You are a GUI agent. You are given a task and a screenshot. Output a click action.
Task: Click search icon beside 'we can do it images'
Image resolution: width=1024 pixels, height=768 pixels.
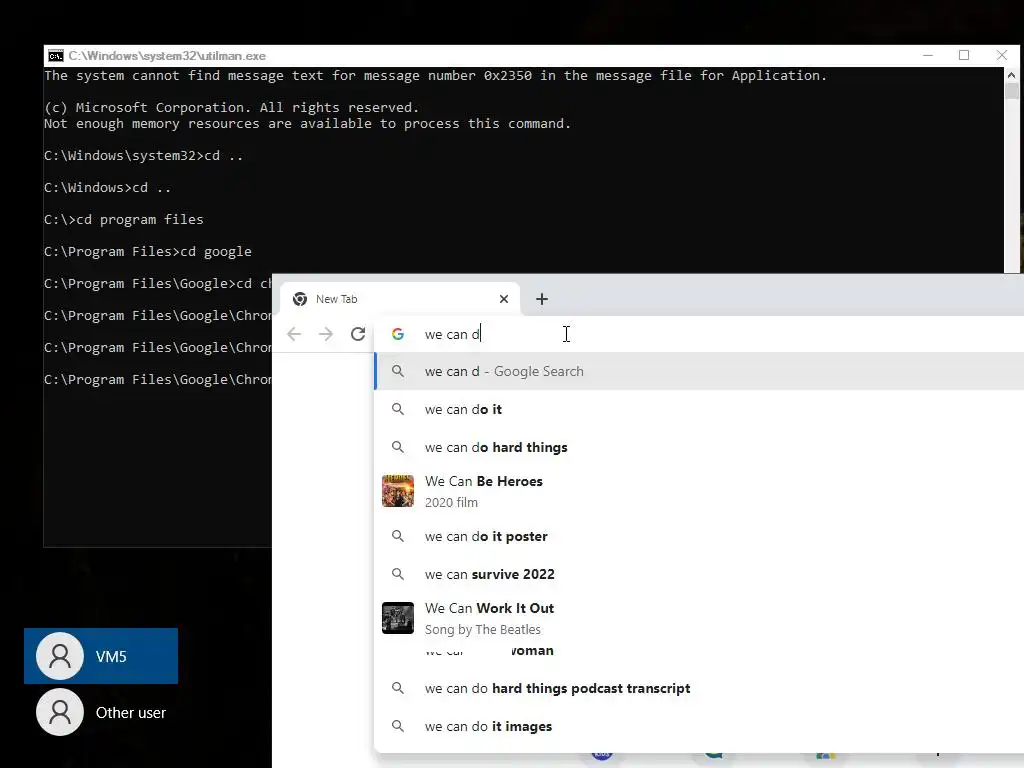398,726
